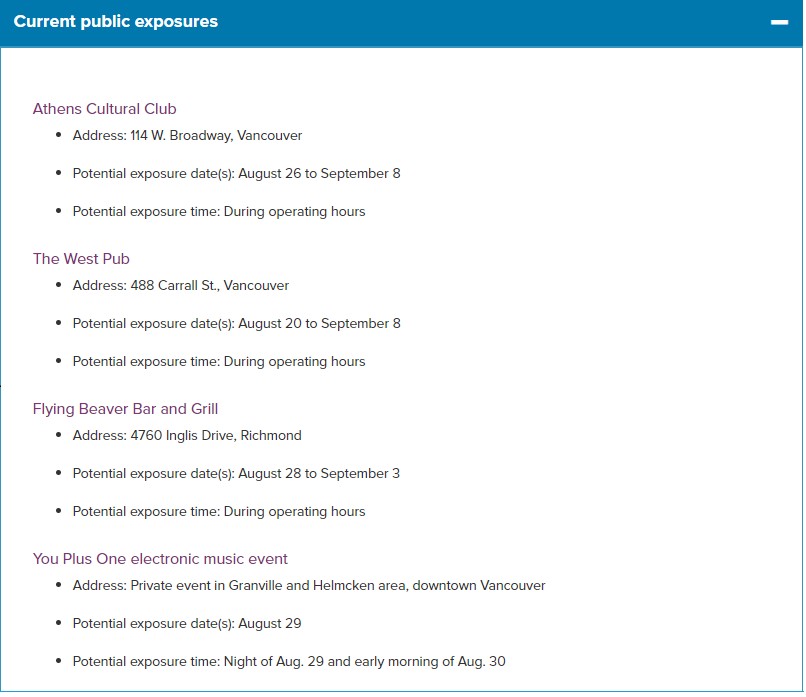Viewport: 806px width, 697px height.
Task: Click the Current public exposures header title
Action: (116, 22)
